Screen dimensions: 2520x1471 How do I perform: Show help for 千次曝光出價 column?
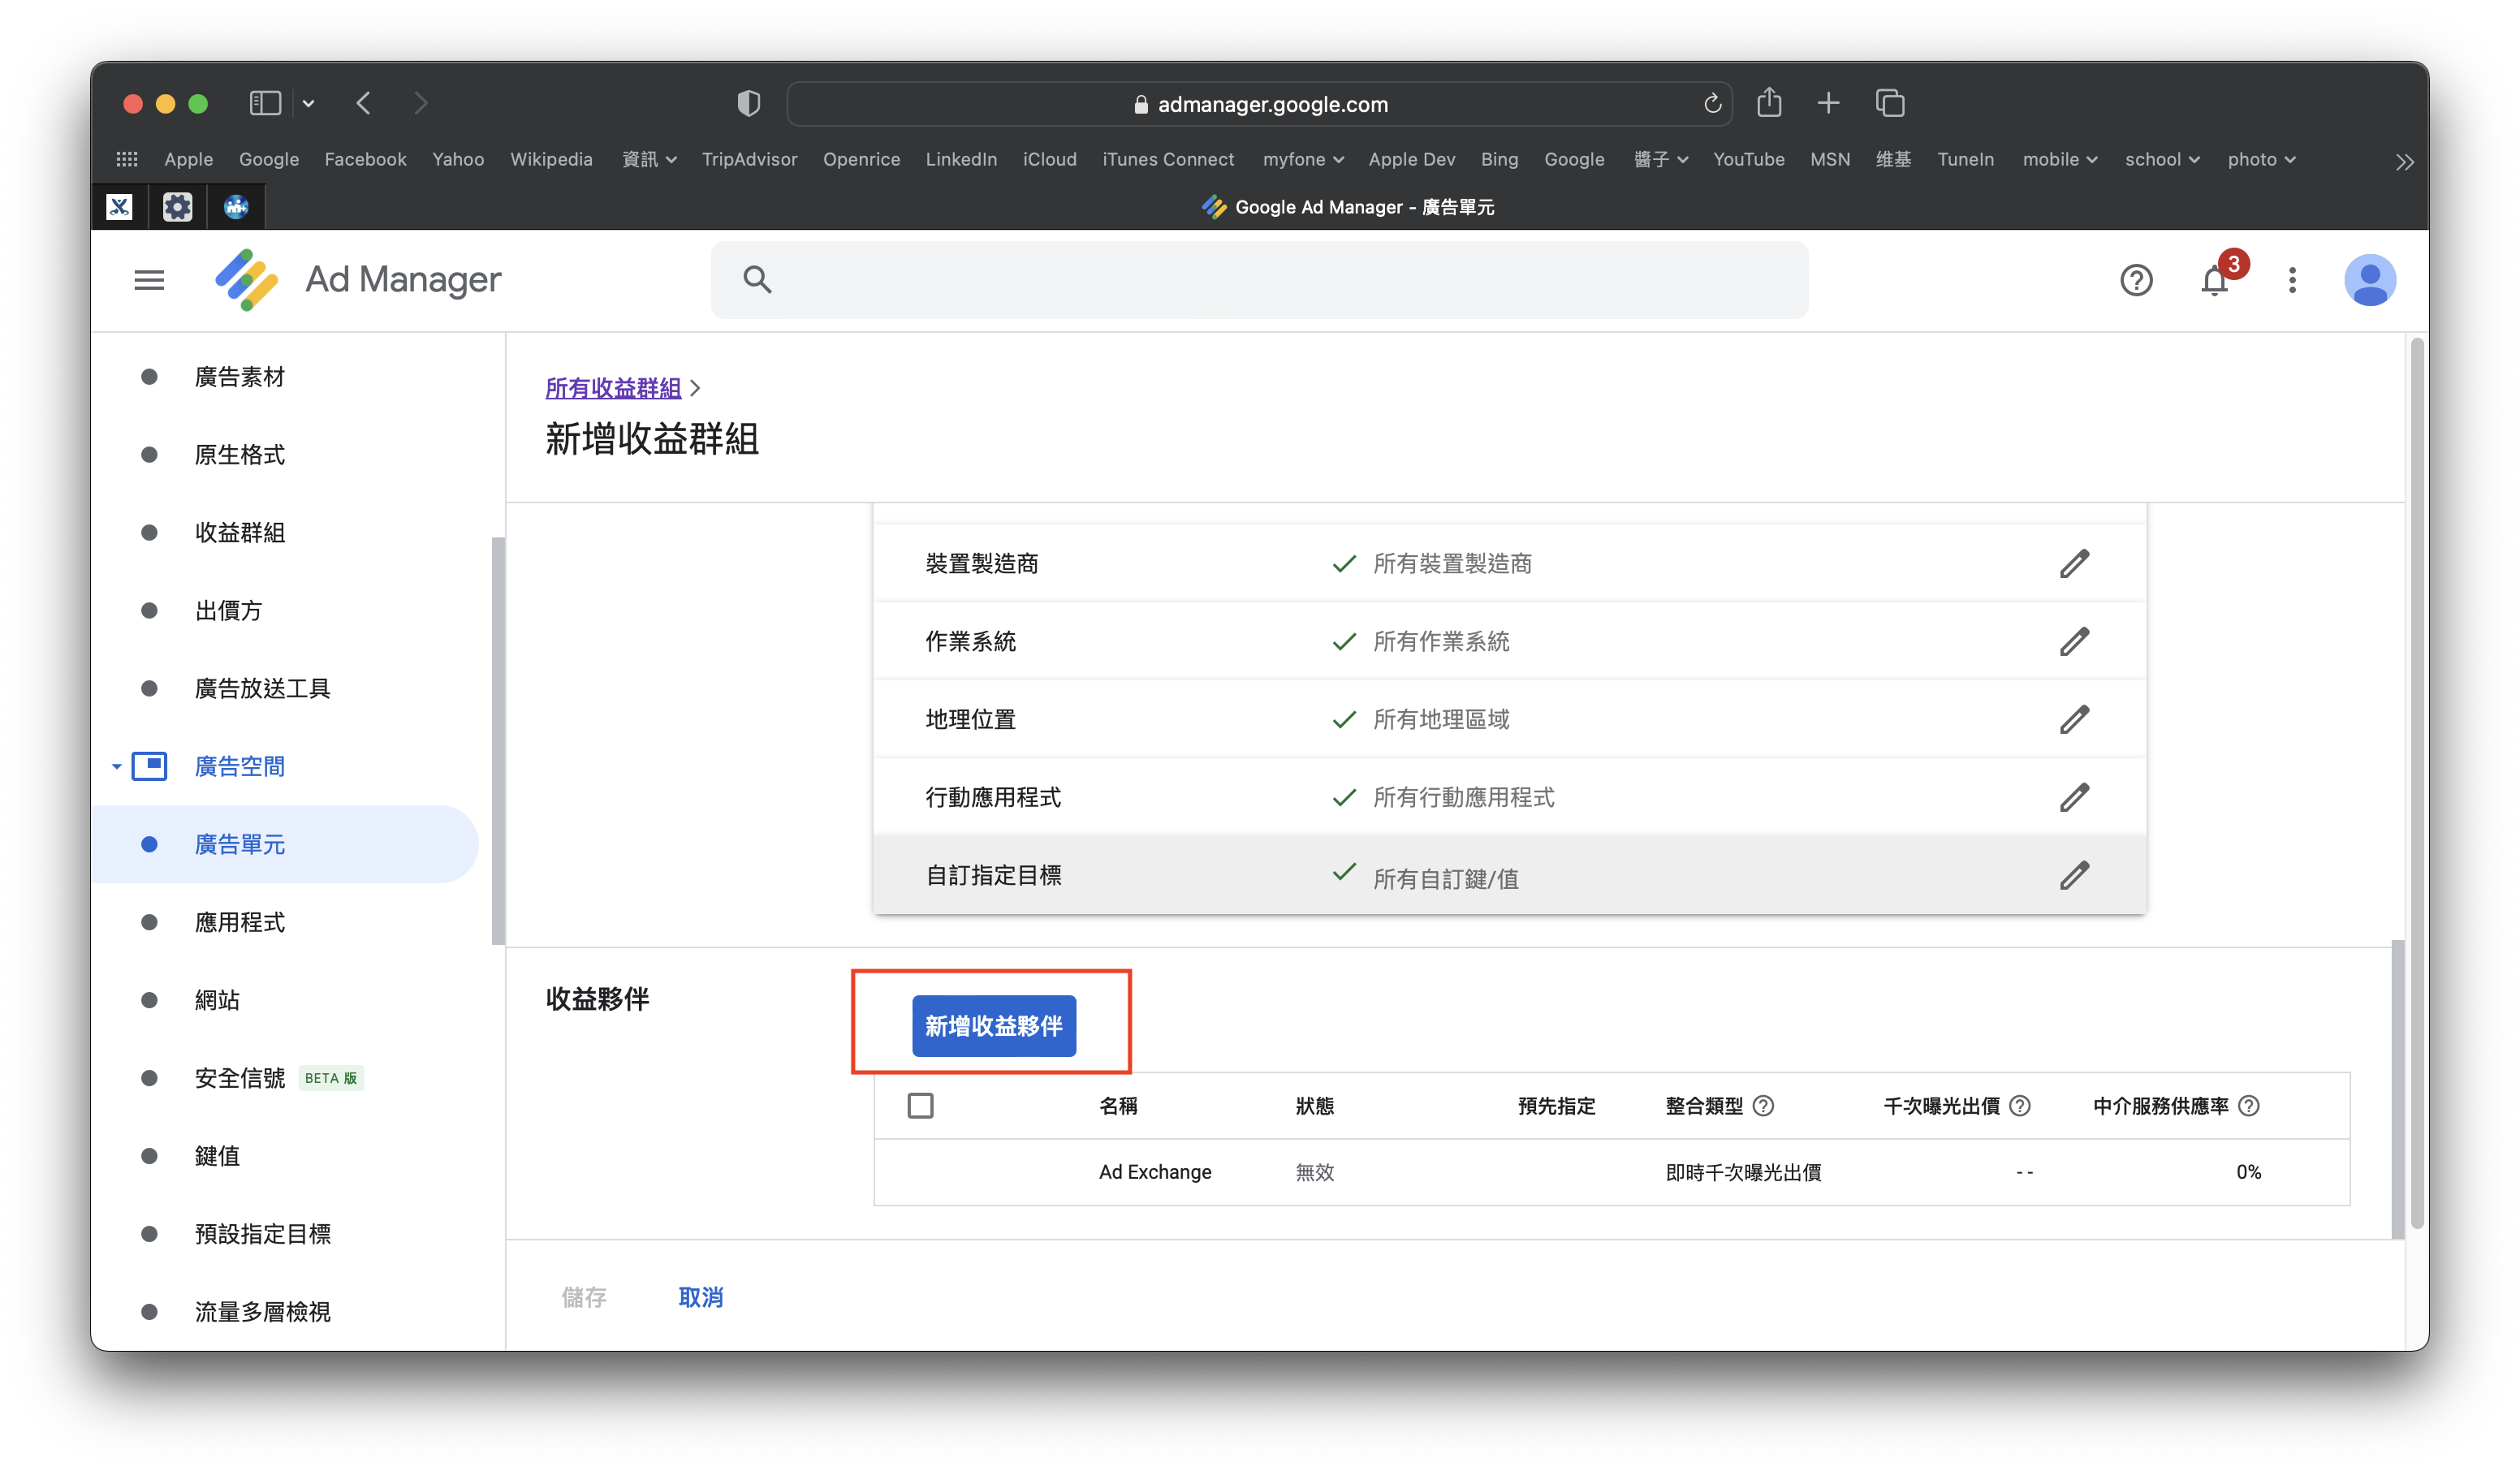point(2020,1106)
